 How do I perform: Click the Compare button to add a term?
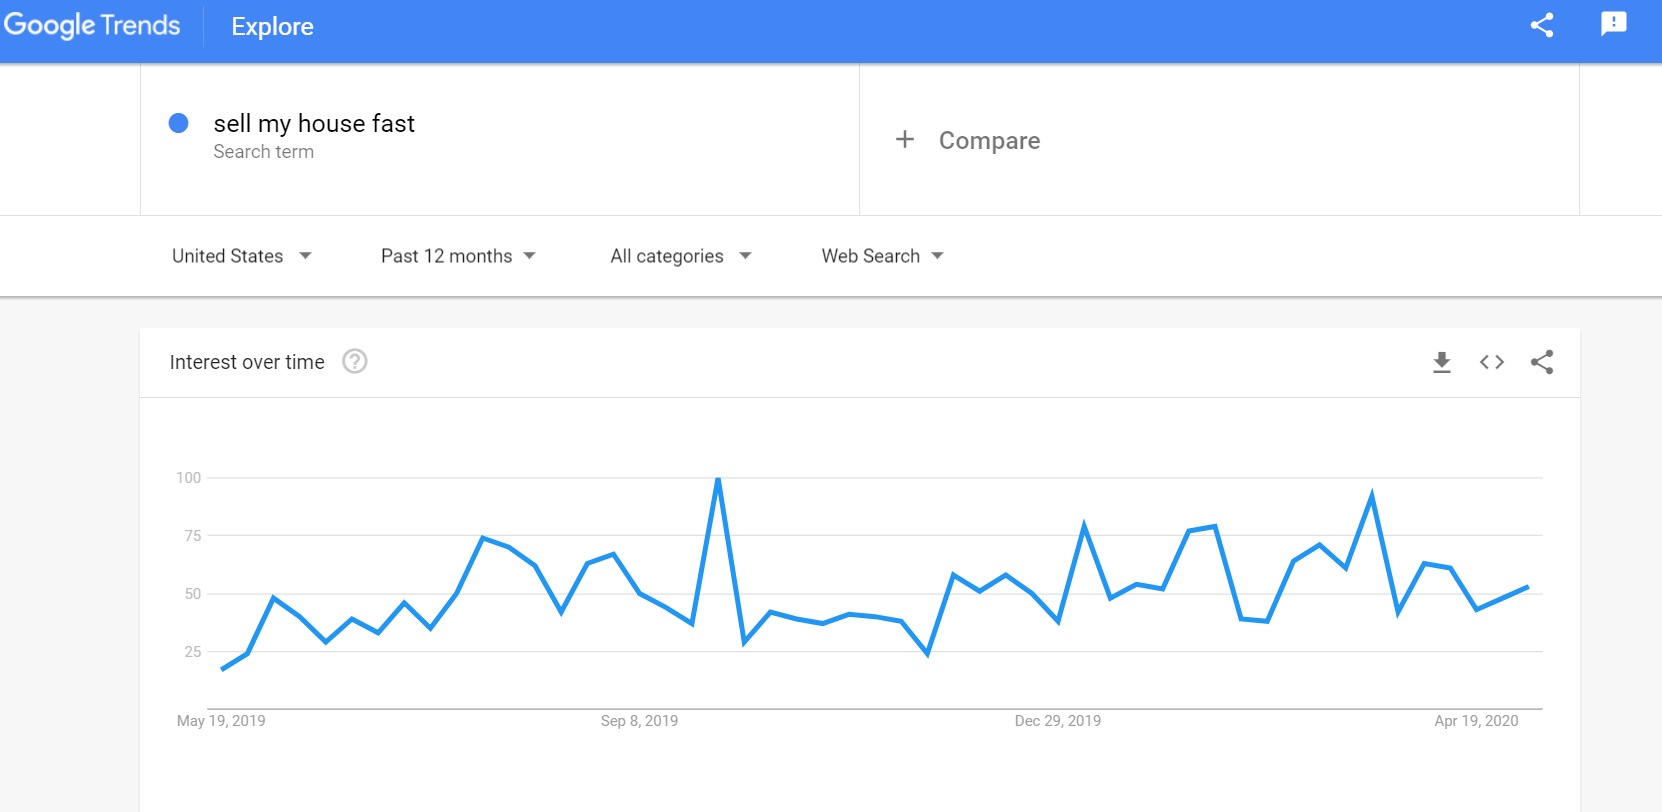[989, 140]
